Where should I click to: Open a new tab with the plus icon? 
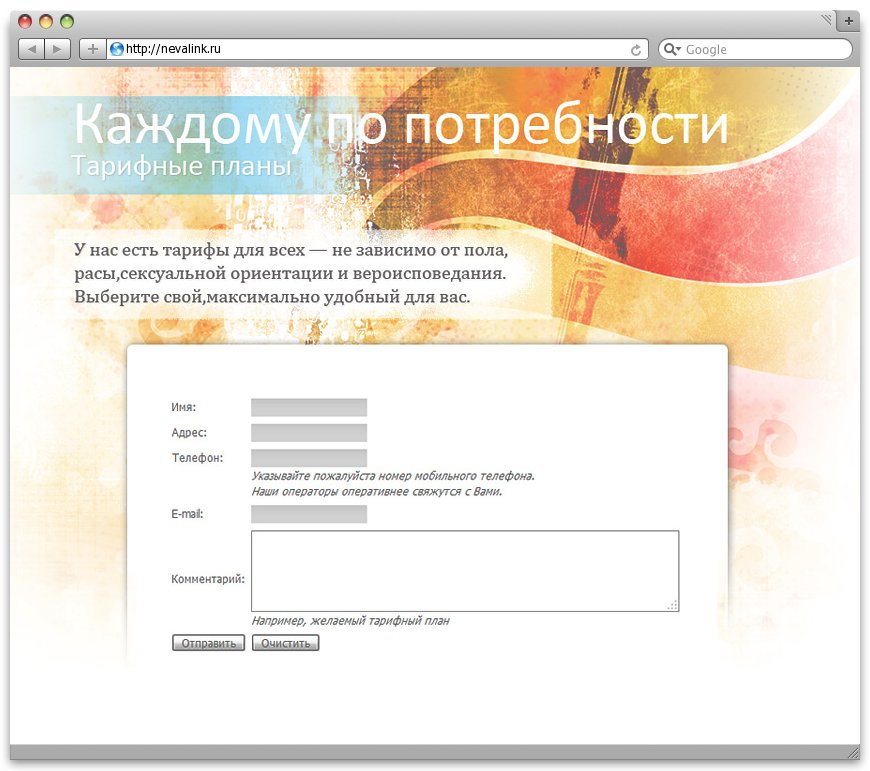[848, 19]
